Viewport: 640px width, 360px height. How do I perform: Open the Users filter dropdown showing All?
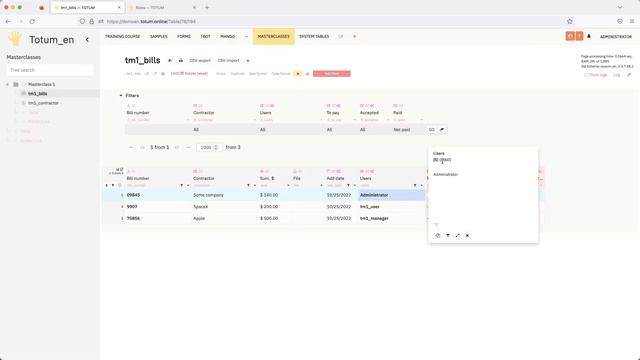291,130
